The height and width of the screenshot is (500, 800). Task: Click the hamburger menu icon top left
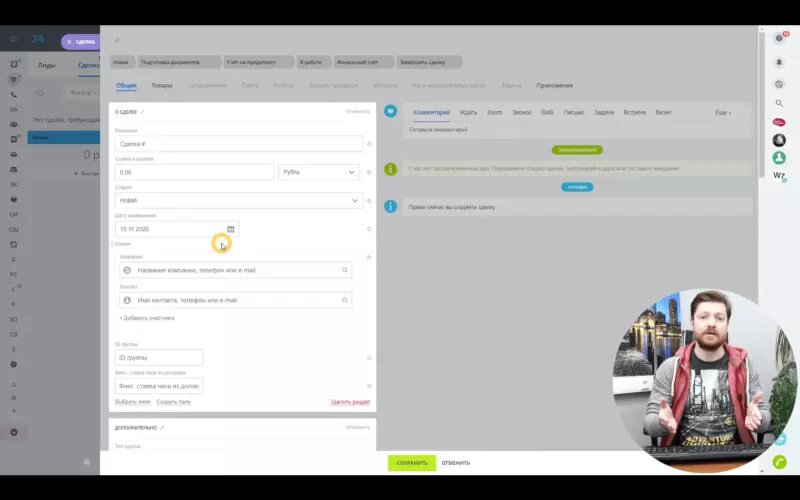(x=14, y=39)
